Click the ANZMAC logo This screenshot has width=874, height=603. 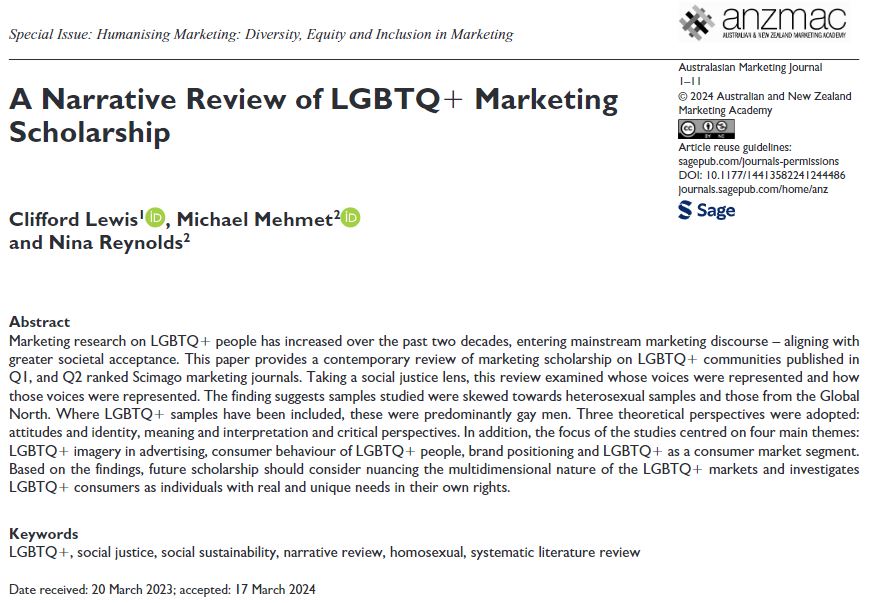click(x=761, y=24)
